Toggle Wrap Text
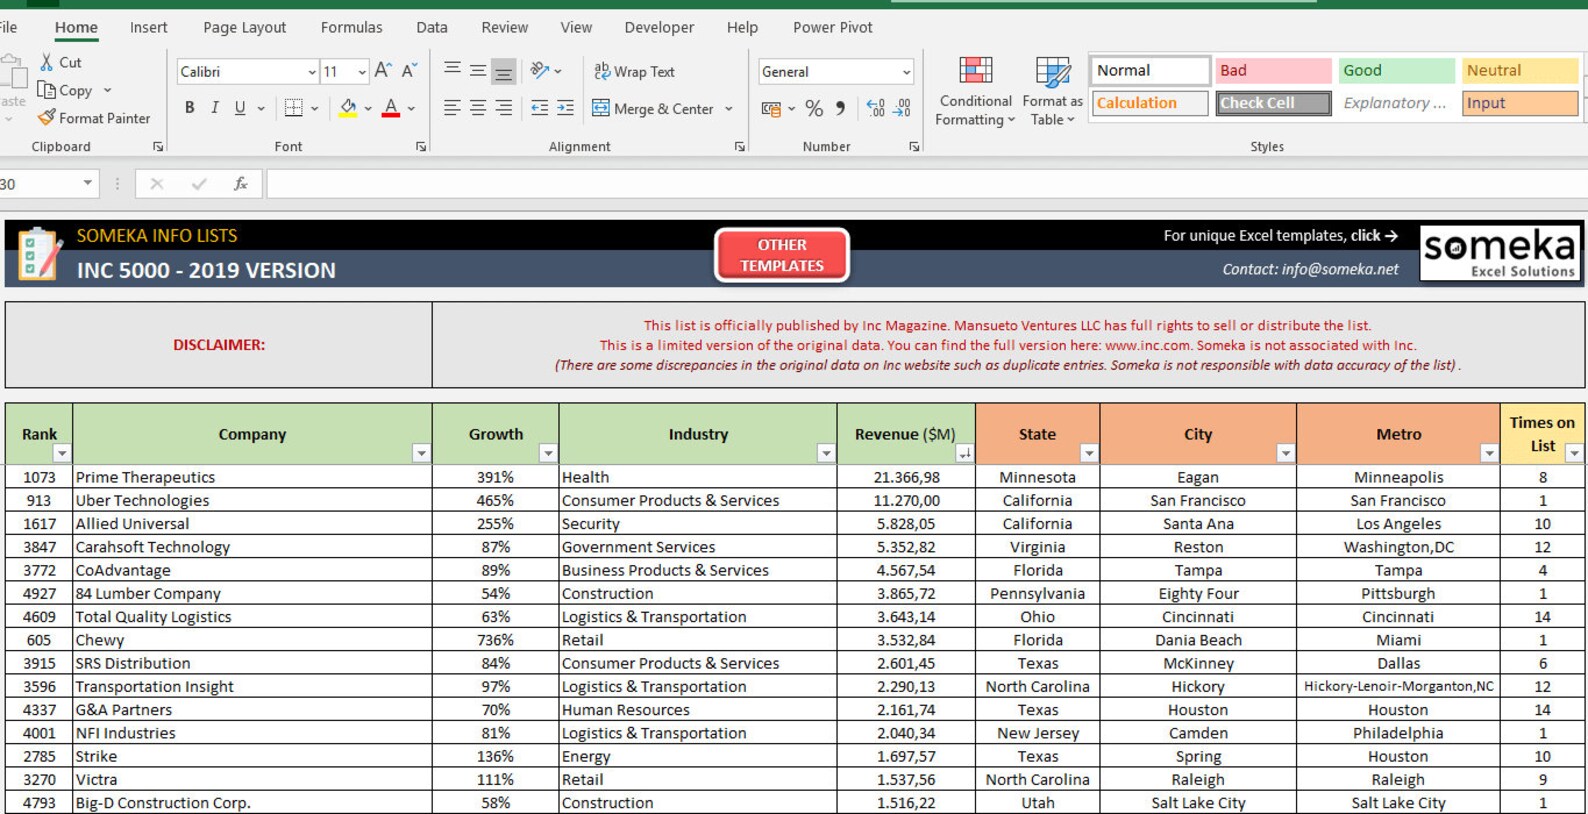 click(x=634, y=72)
